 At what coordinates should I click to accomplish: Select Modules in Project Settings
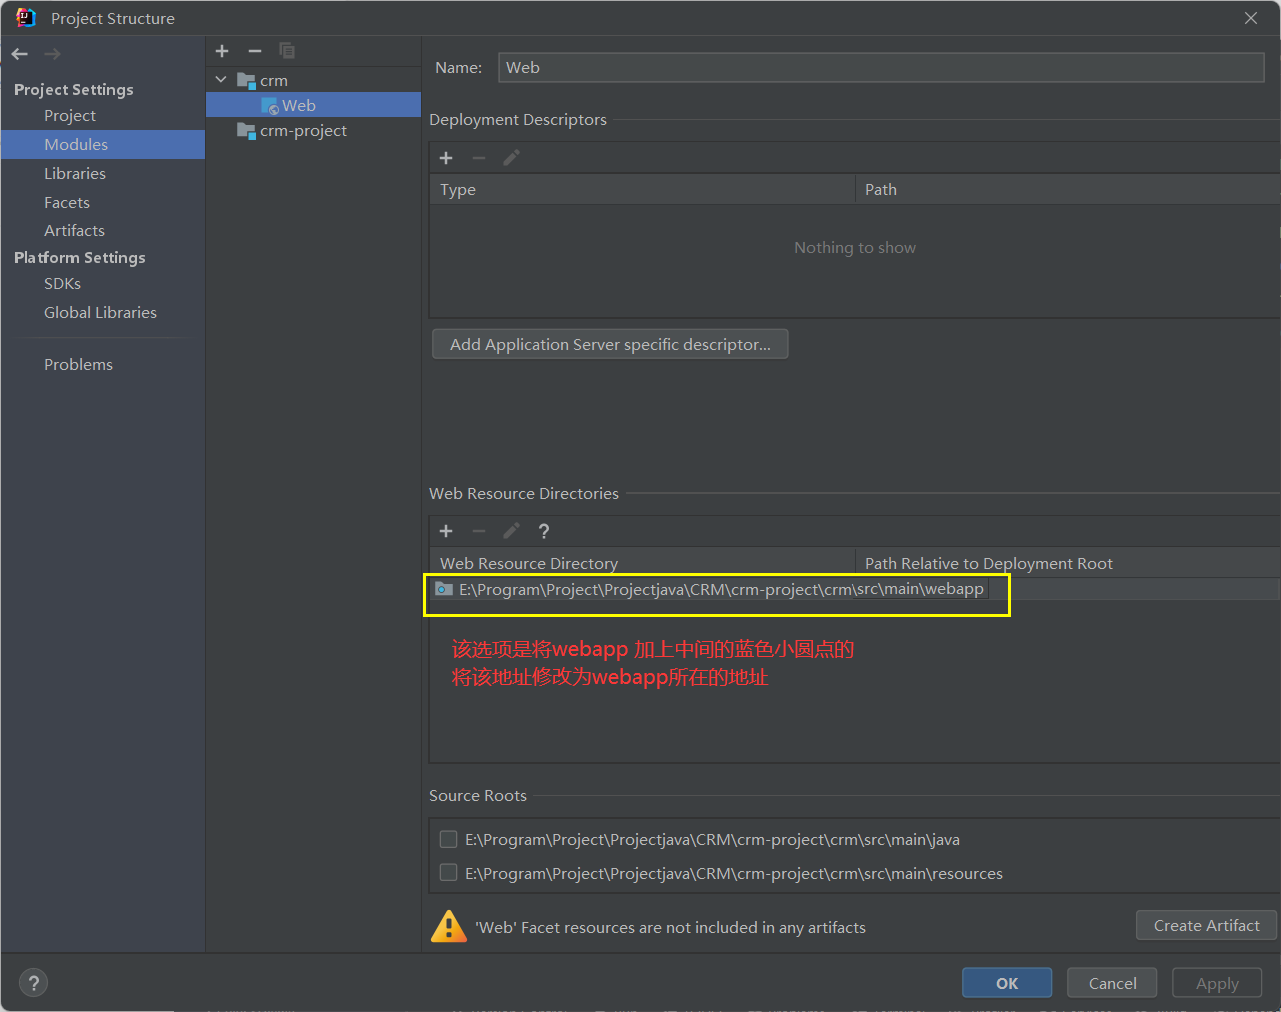[x=103, y=145]
